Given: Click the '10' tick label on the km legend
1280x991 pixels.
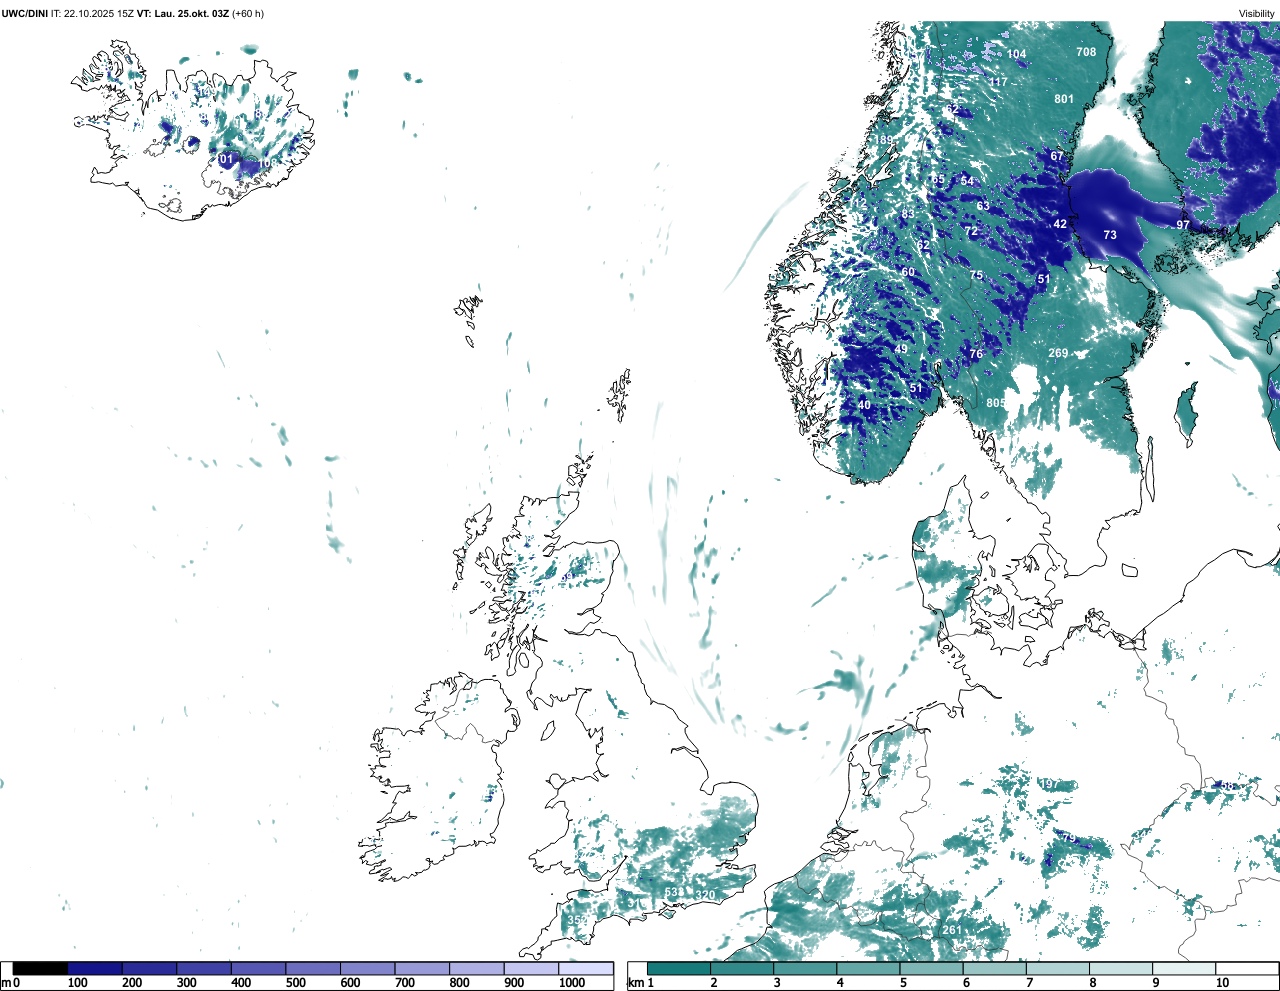Looking at the screenshot, I should (x=1222, y=983).
